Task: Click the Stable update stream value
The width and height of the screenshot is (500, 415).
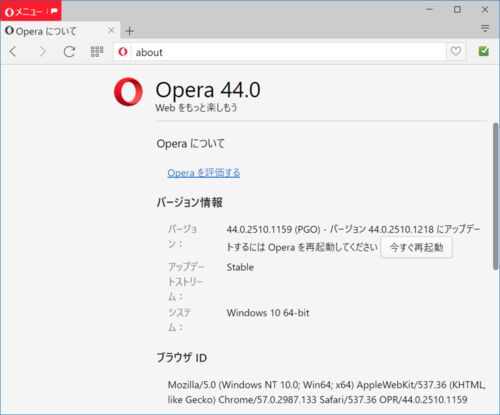Action: coord(240,267)
